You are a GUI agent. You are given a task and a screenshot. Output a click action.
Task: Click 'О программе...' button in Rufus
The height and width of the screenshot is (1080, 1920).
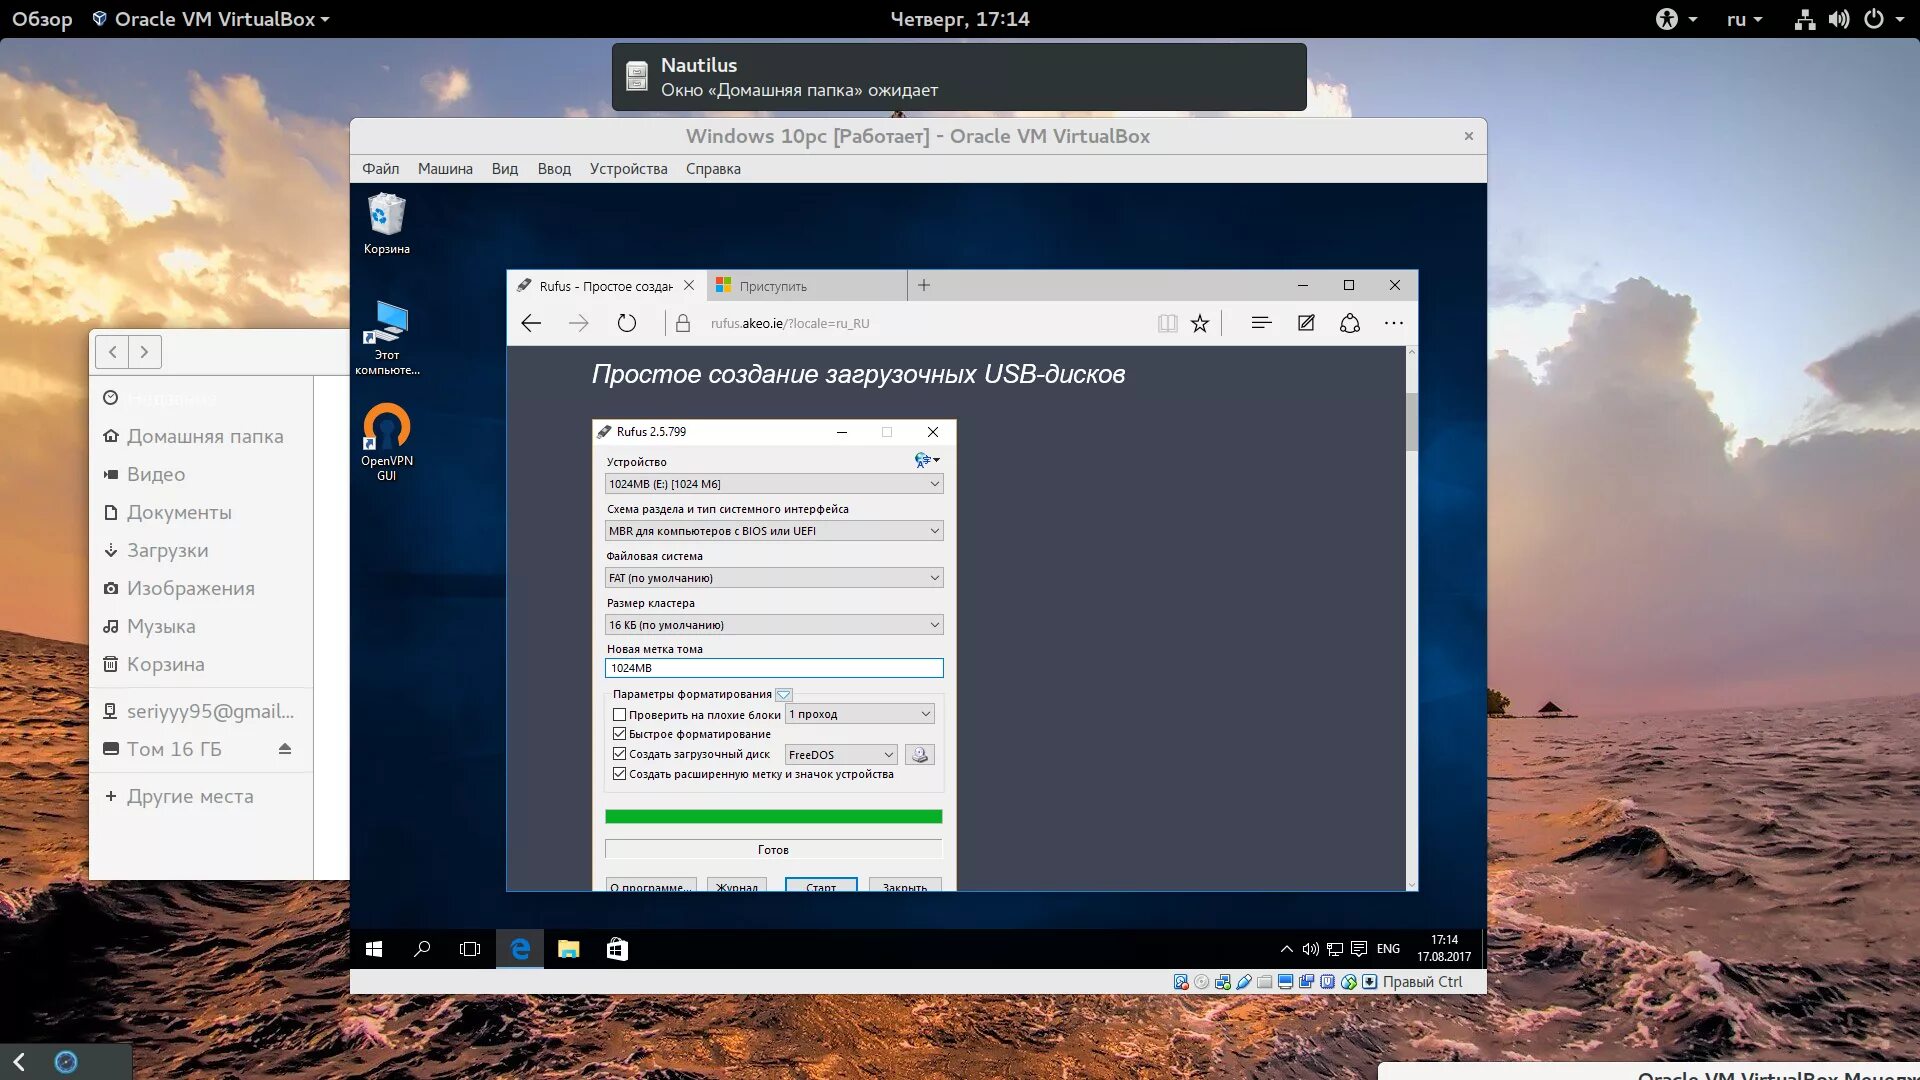tap(651, 885)
